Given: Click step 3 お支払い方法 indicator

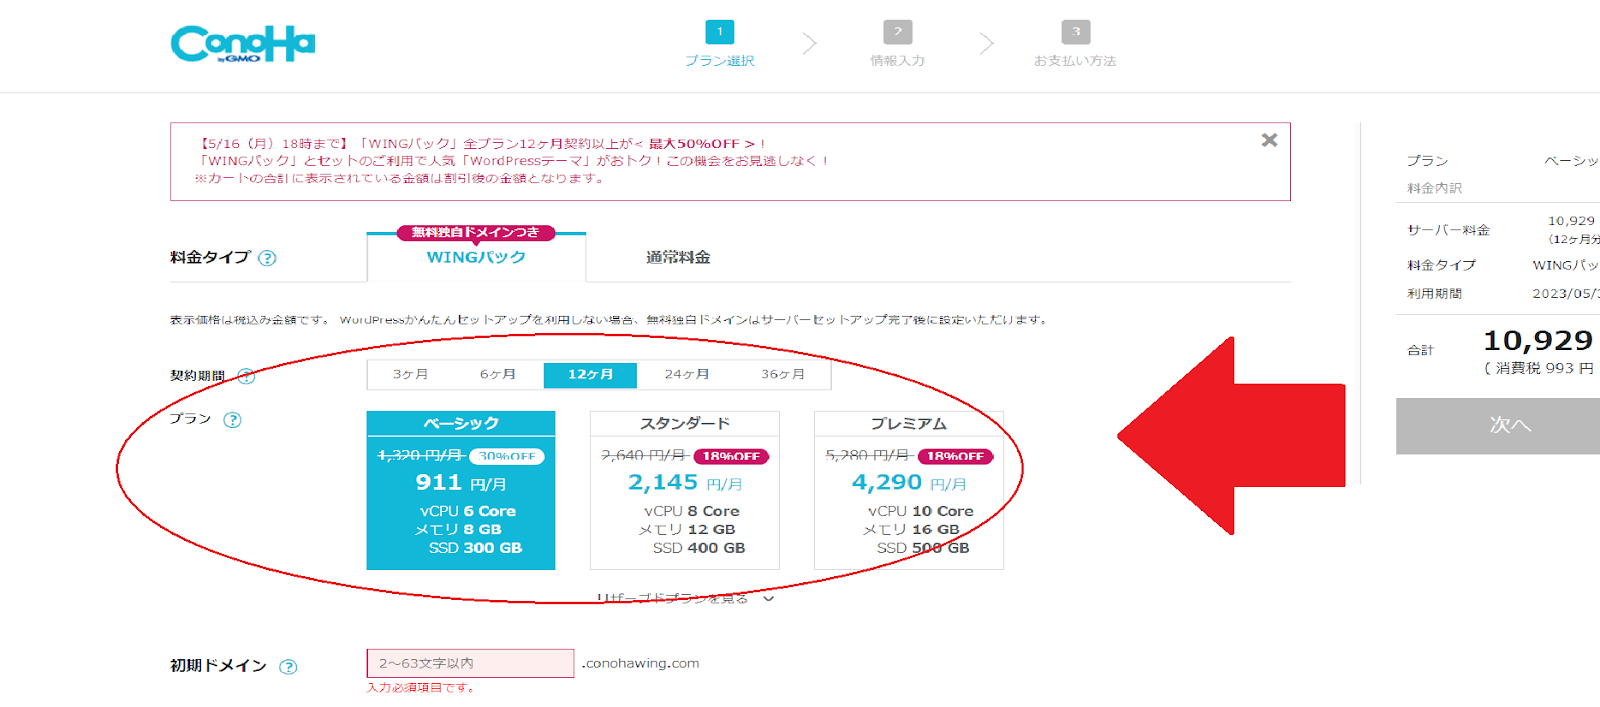Looking at the screenshot, I should [1075, 44].
